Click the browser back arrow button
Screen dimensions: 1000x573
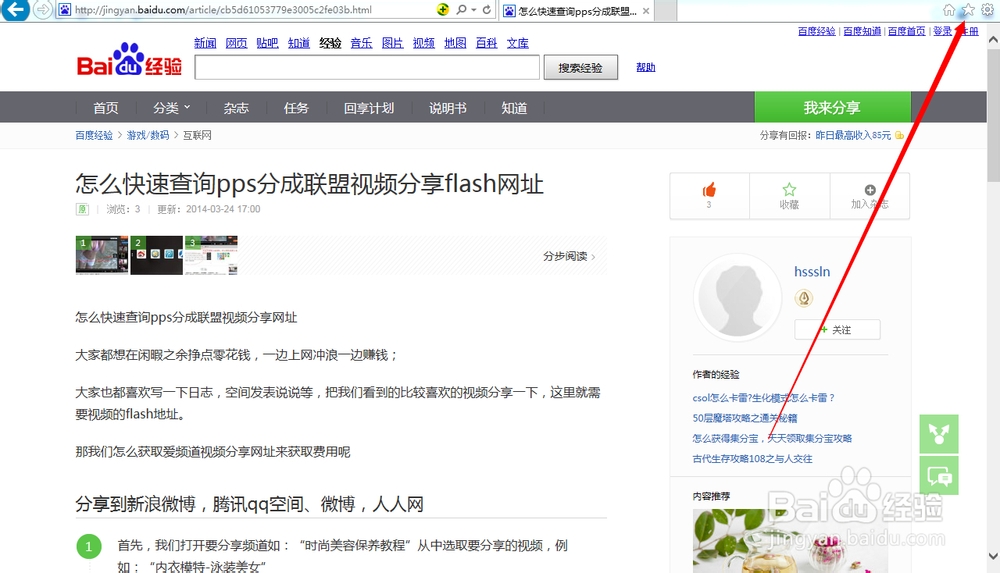tap(15, 9)
